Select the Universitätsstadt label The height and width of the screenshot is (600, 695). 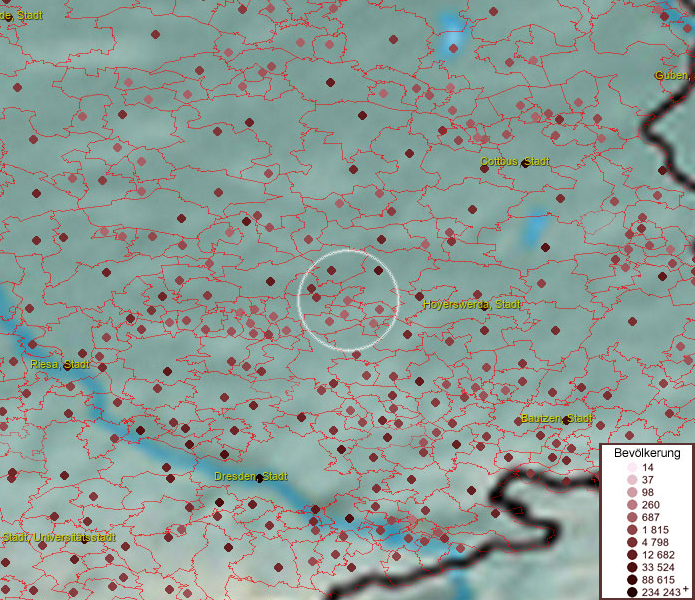[x=59, y=538]
